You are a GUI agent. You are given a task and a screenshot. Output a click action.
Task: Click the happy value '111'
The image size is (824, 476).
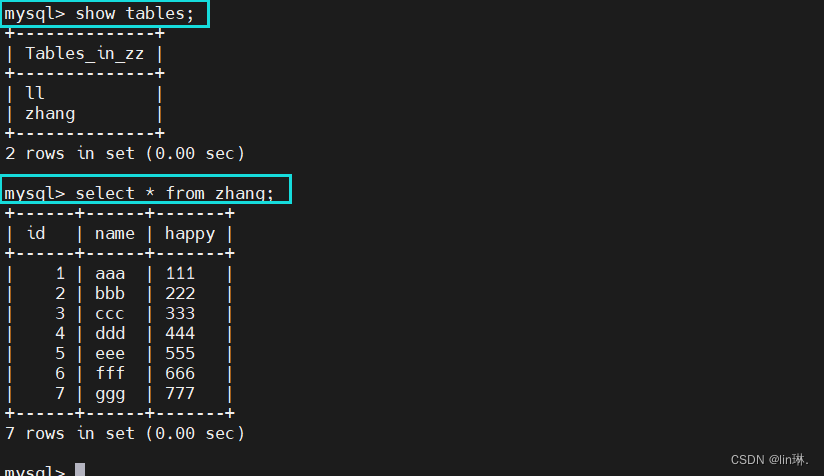tap(180, 273)
